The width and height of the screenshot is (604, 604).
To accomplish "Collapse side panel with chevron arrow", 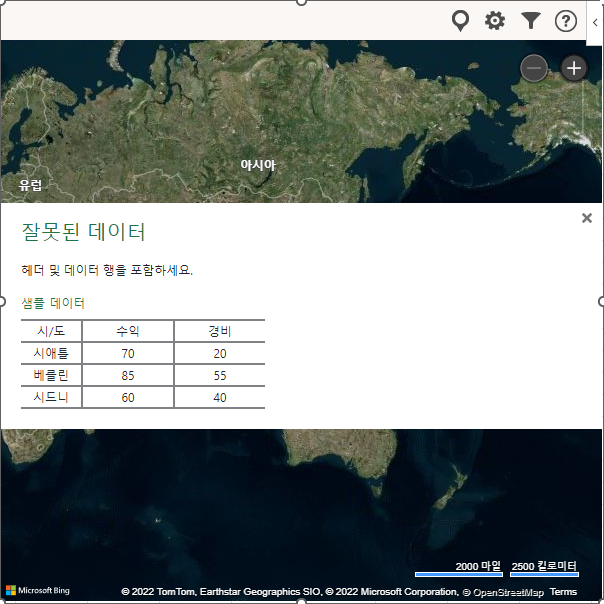I will tap(595, 23).
